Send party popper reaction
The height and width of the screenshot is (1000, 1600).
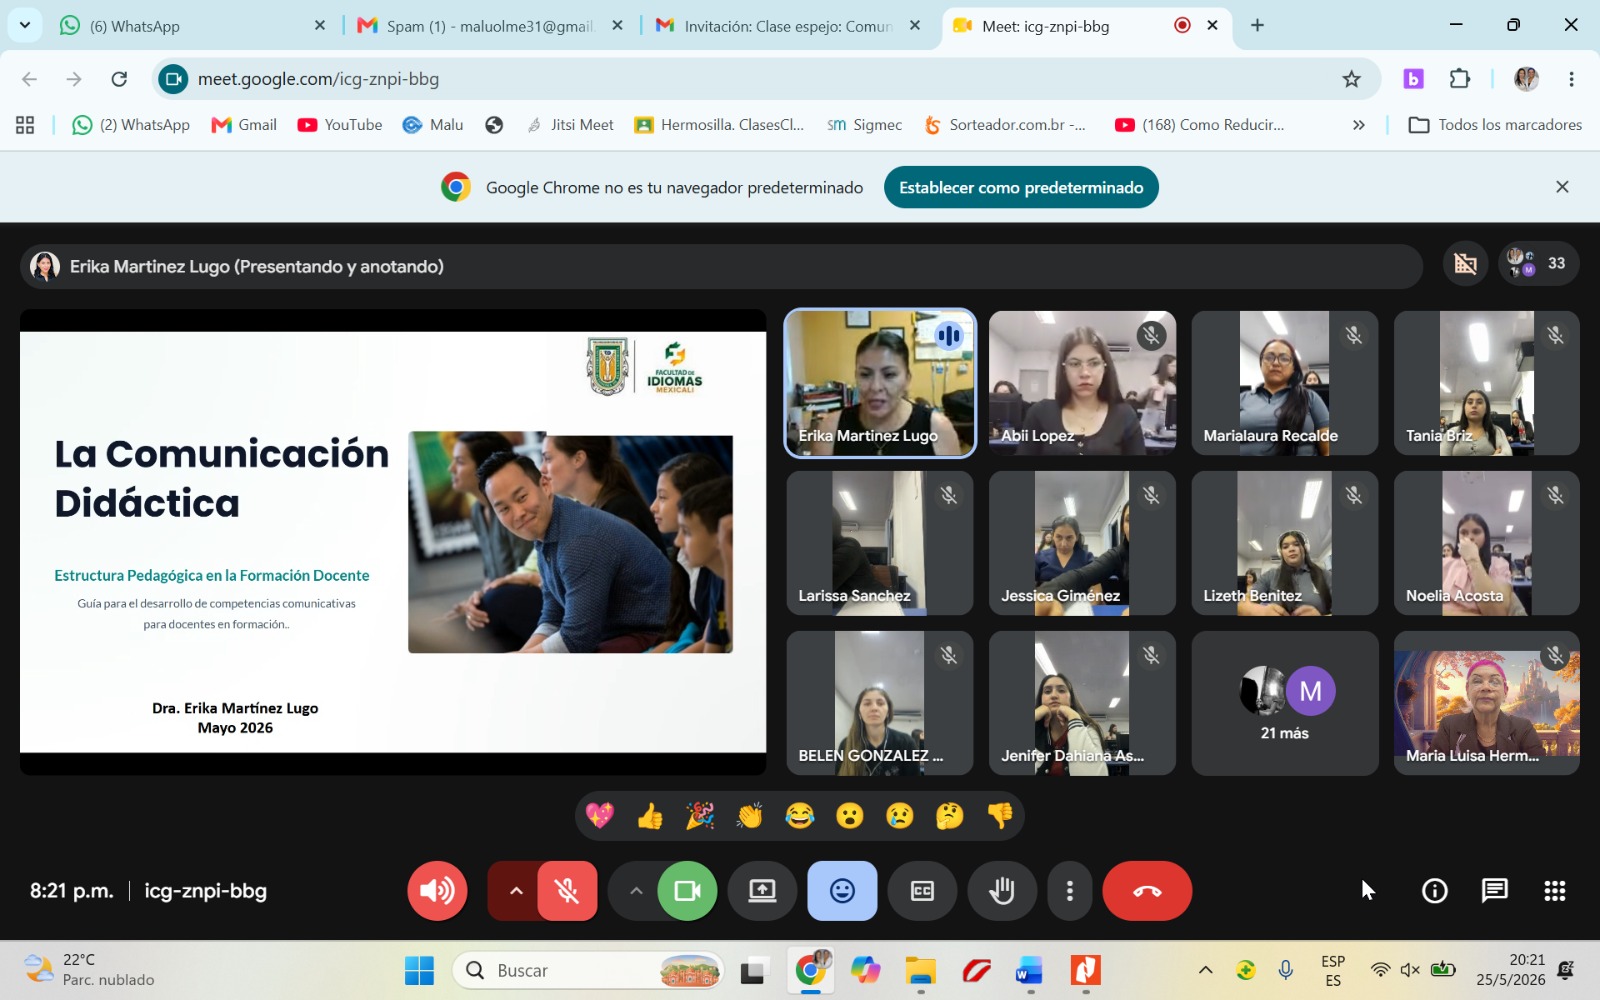click(x=700, y=816)
